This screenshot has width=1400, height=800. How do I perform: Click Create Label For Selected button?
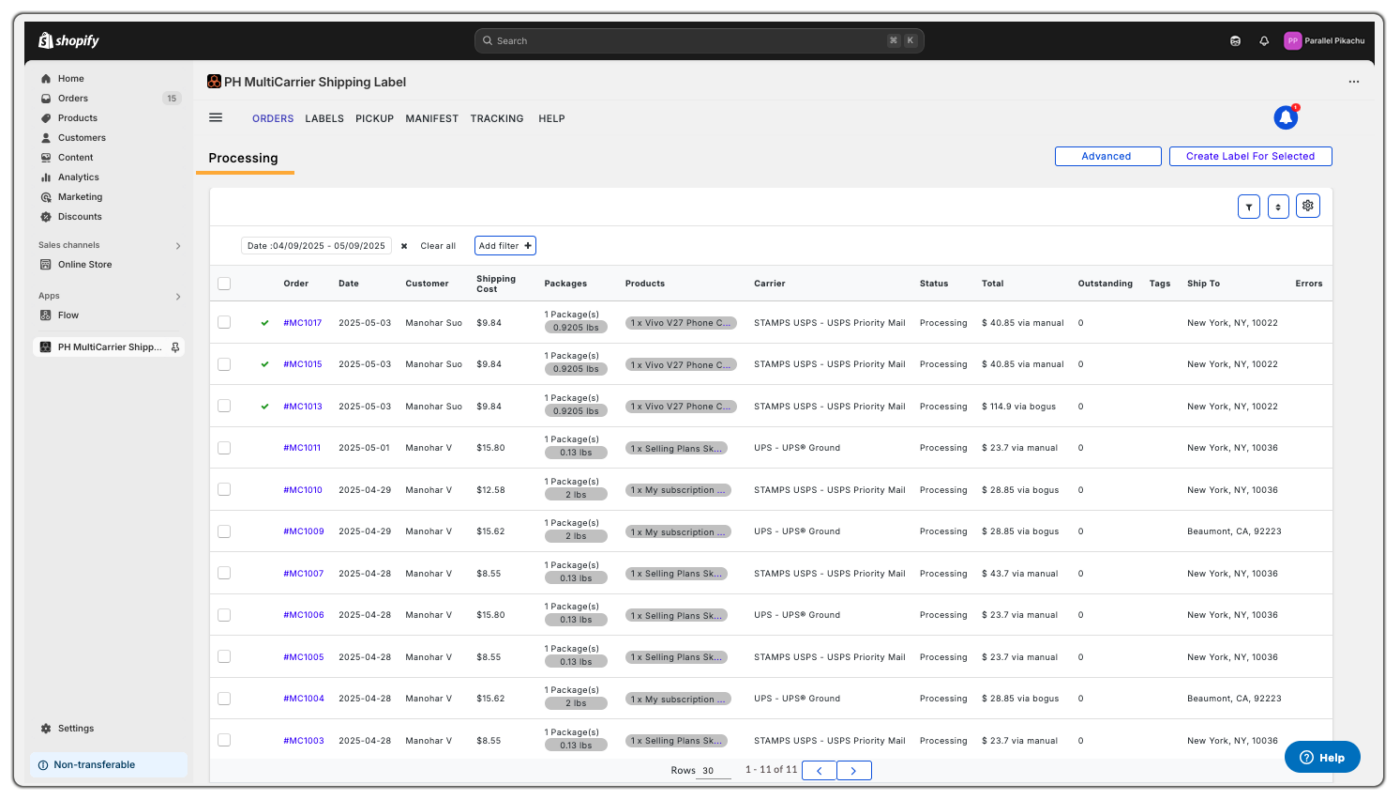point(1250,156)
